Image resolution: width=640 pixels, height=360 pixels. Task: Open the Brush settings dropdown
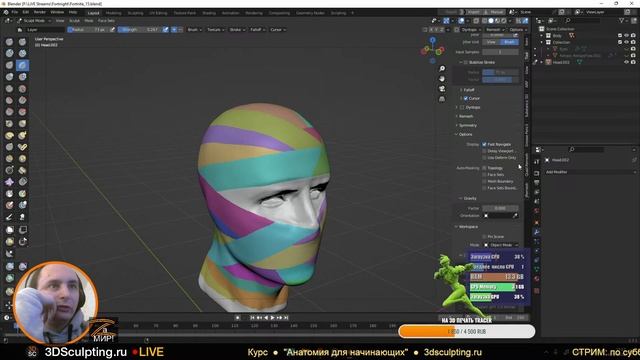click(x=194, y=29)
